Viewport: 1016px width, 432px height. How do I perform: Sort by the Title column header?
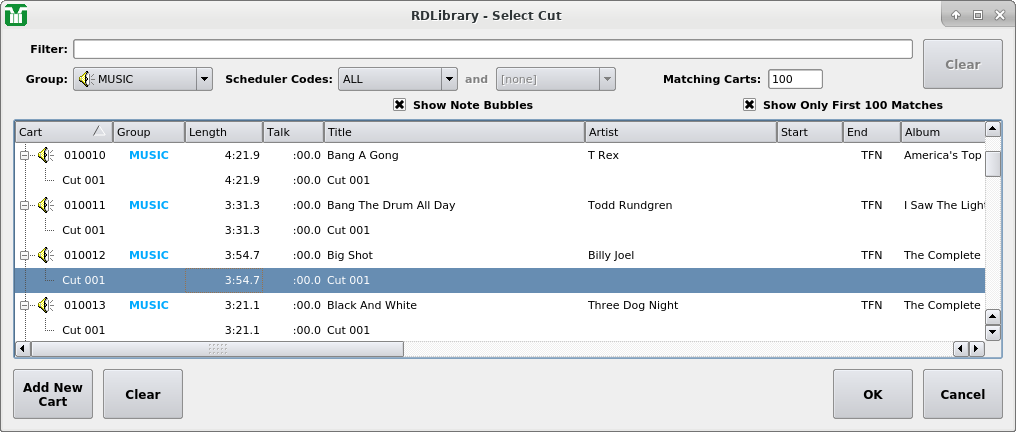(453, 132)
